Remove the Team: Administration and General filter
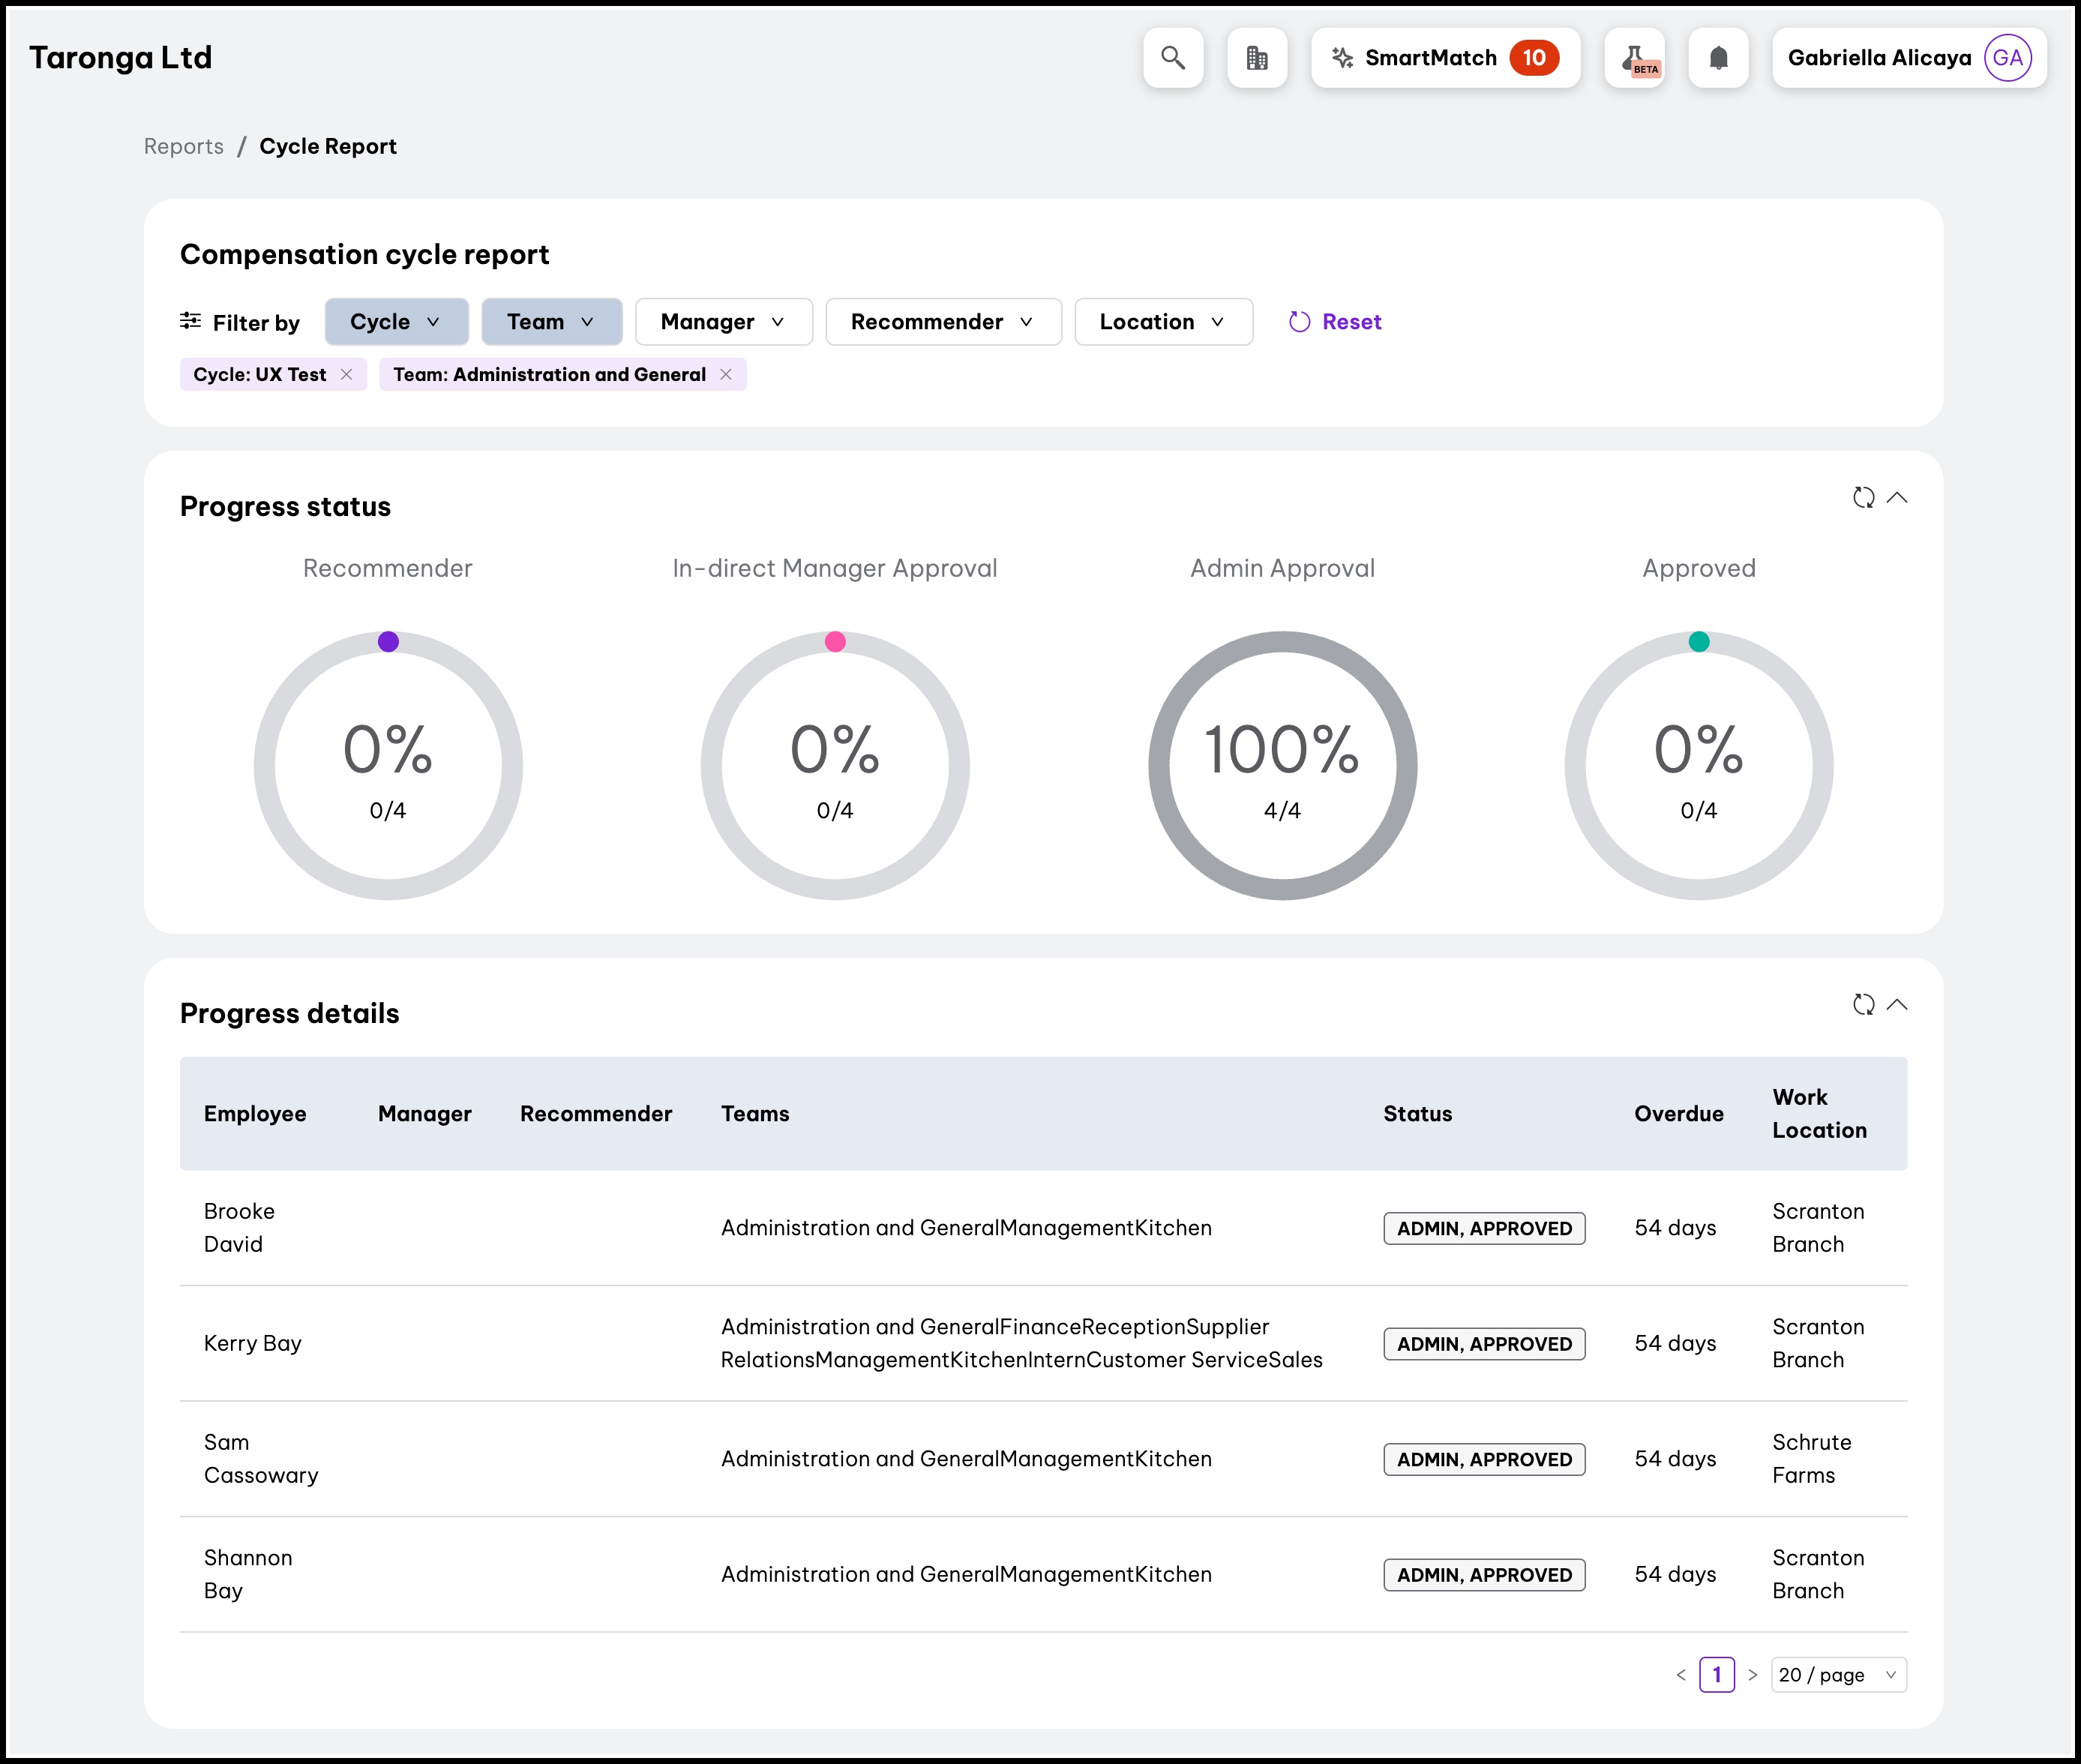Screen dimensions: 2081x1764 pos(726,374)
